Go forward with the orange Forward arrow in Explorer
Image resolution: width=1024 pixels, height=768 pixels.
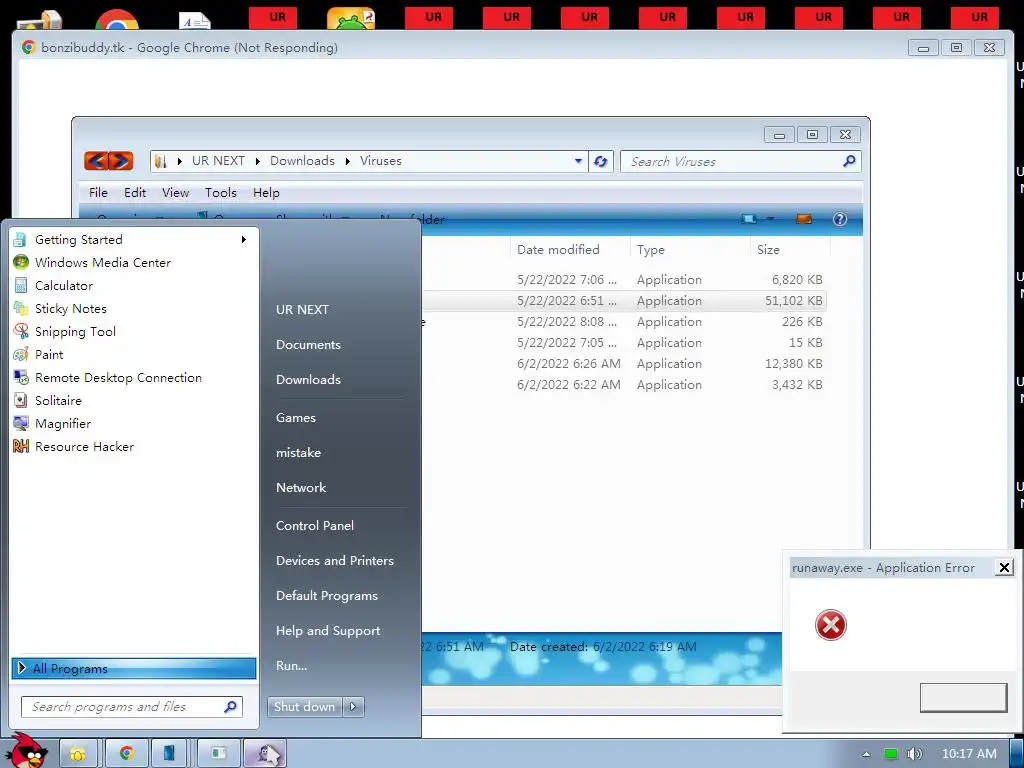click(121, 161)
